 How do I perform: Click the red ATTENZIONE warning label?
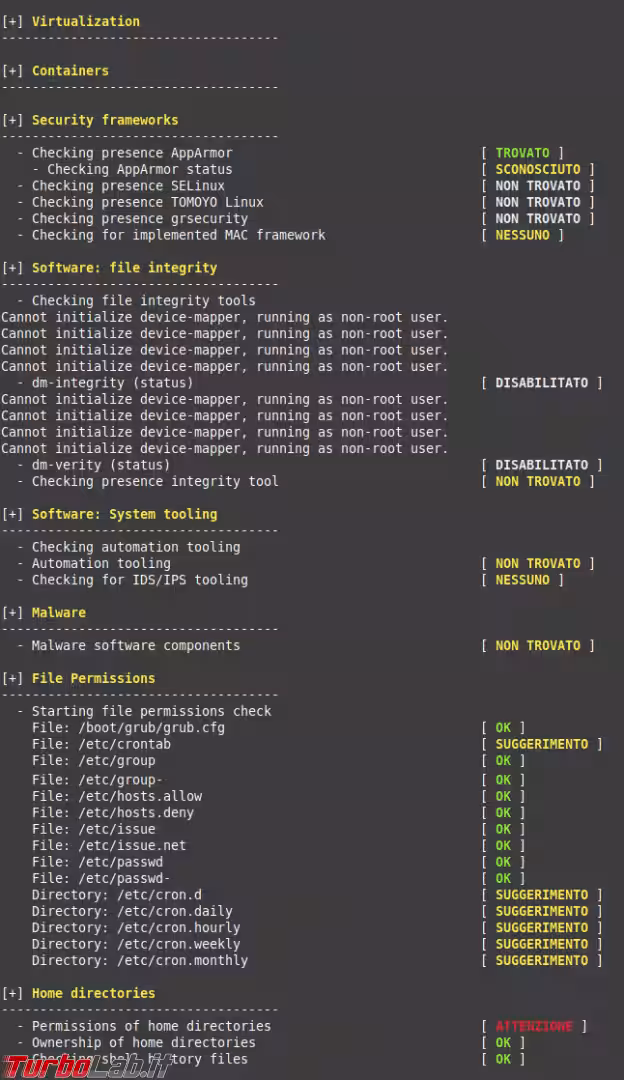click(534, 1026)
